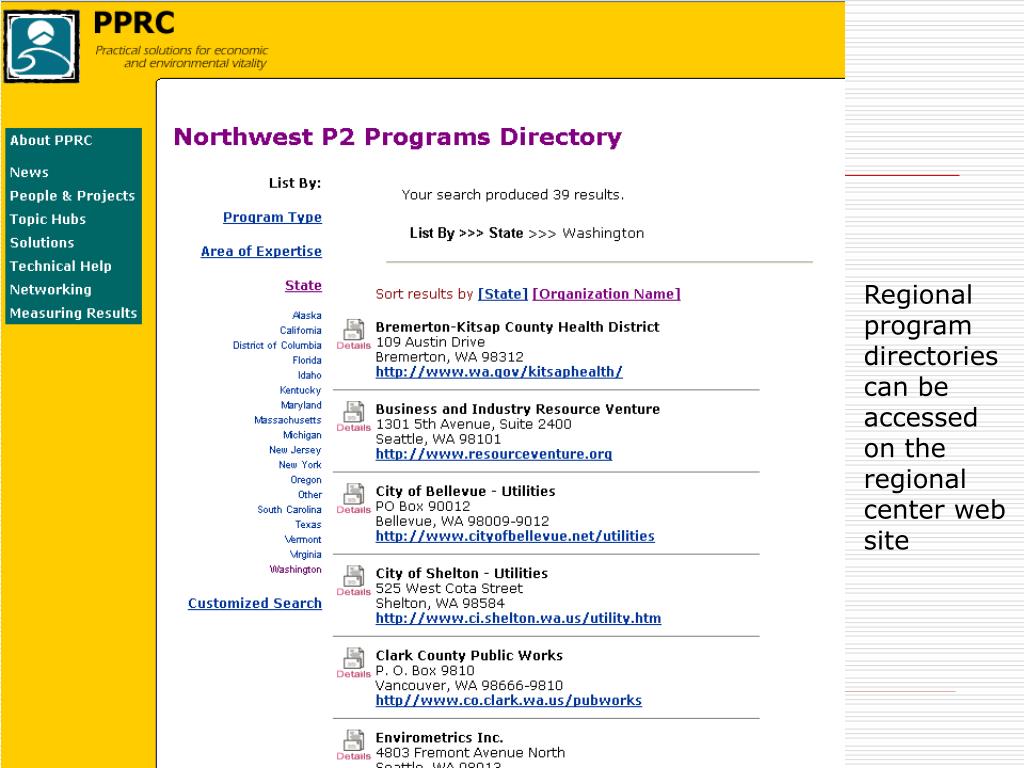Filter directory by Vermont
Screen dimensions: 1024x768
pos(303,540)
